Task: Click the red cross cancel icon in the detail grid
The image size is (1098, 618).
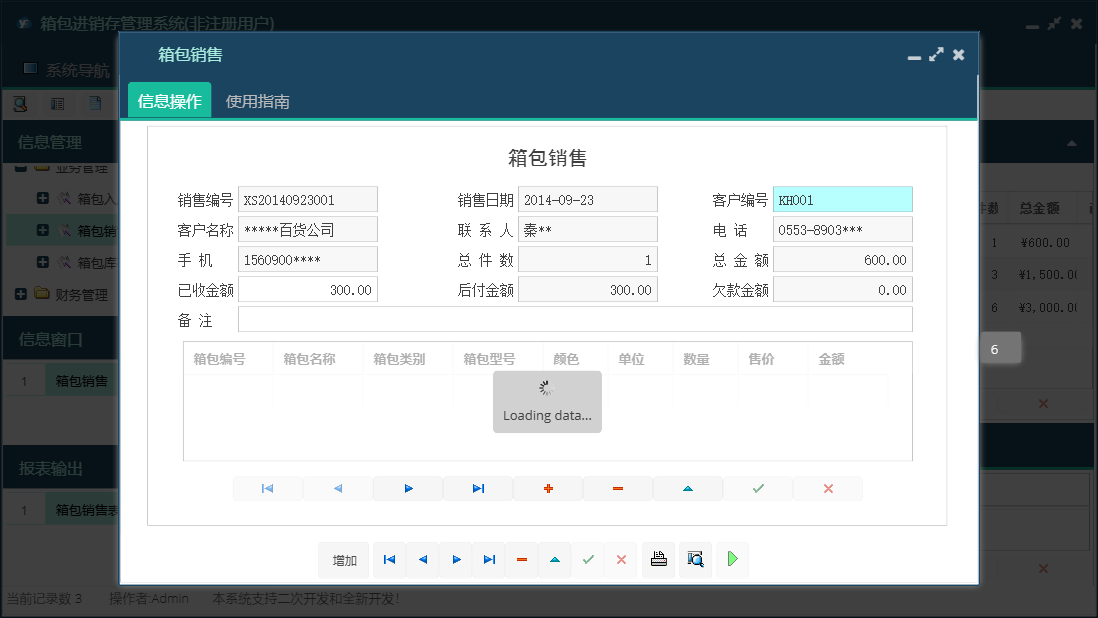Action: click(828, 488)
